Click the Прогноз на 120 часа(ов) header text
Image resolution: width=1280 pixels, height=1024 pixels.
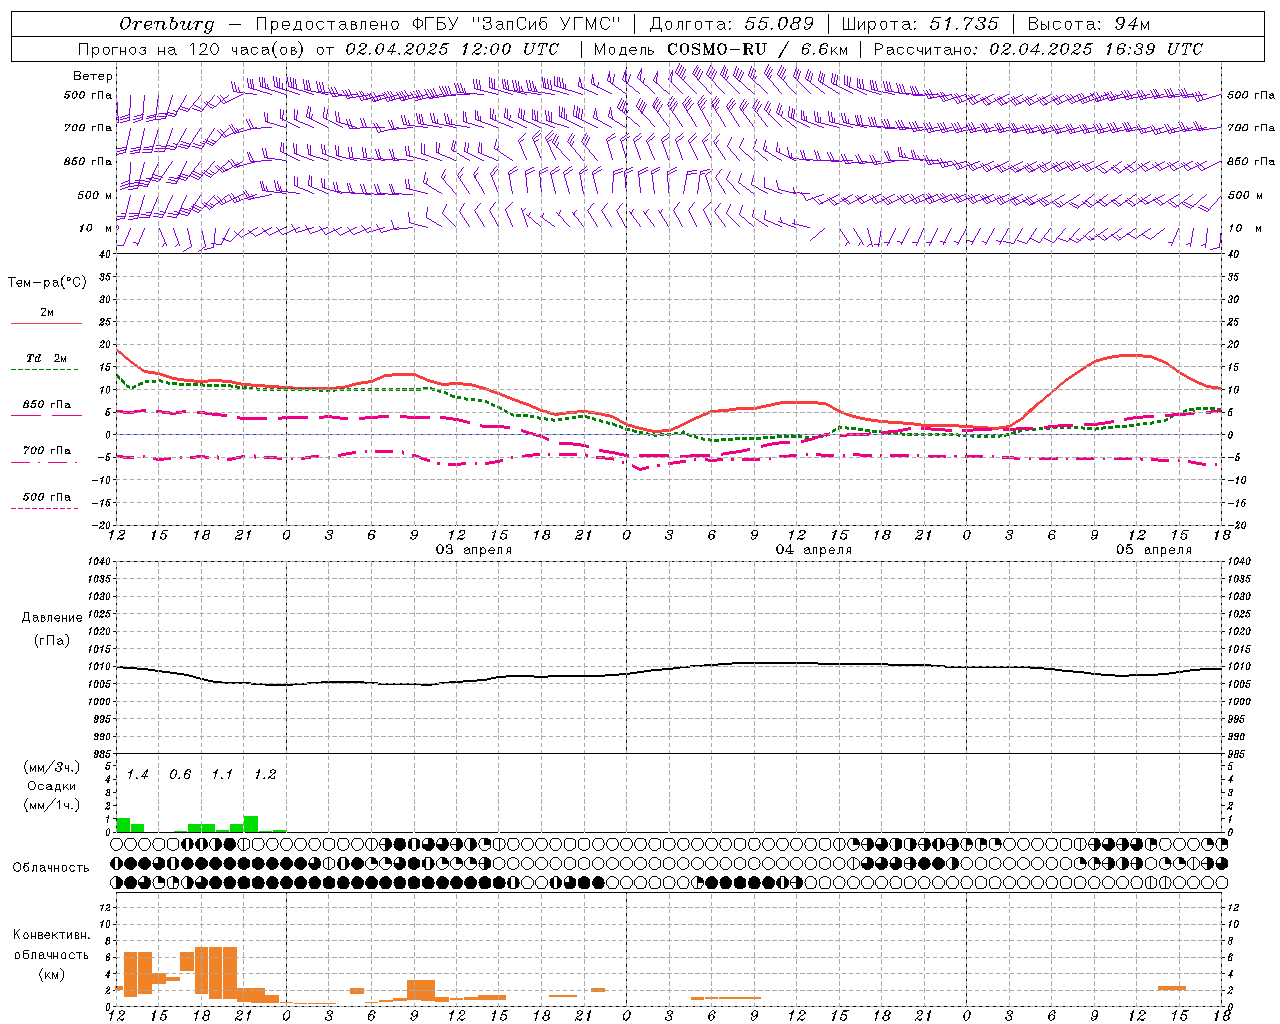[x=318, y=49]
